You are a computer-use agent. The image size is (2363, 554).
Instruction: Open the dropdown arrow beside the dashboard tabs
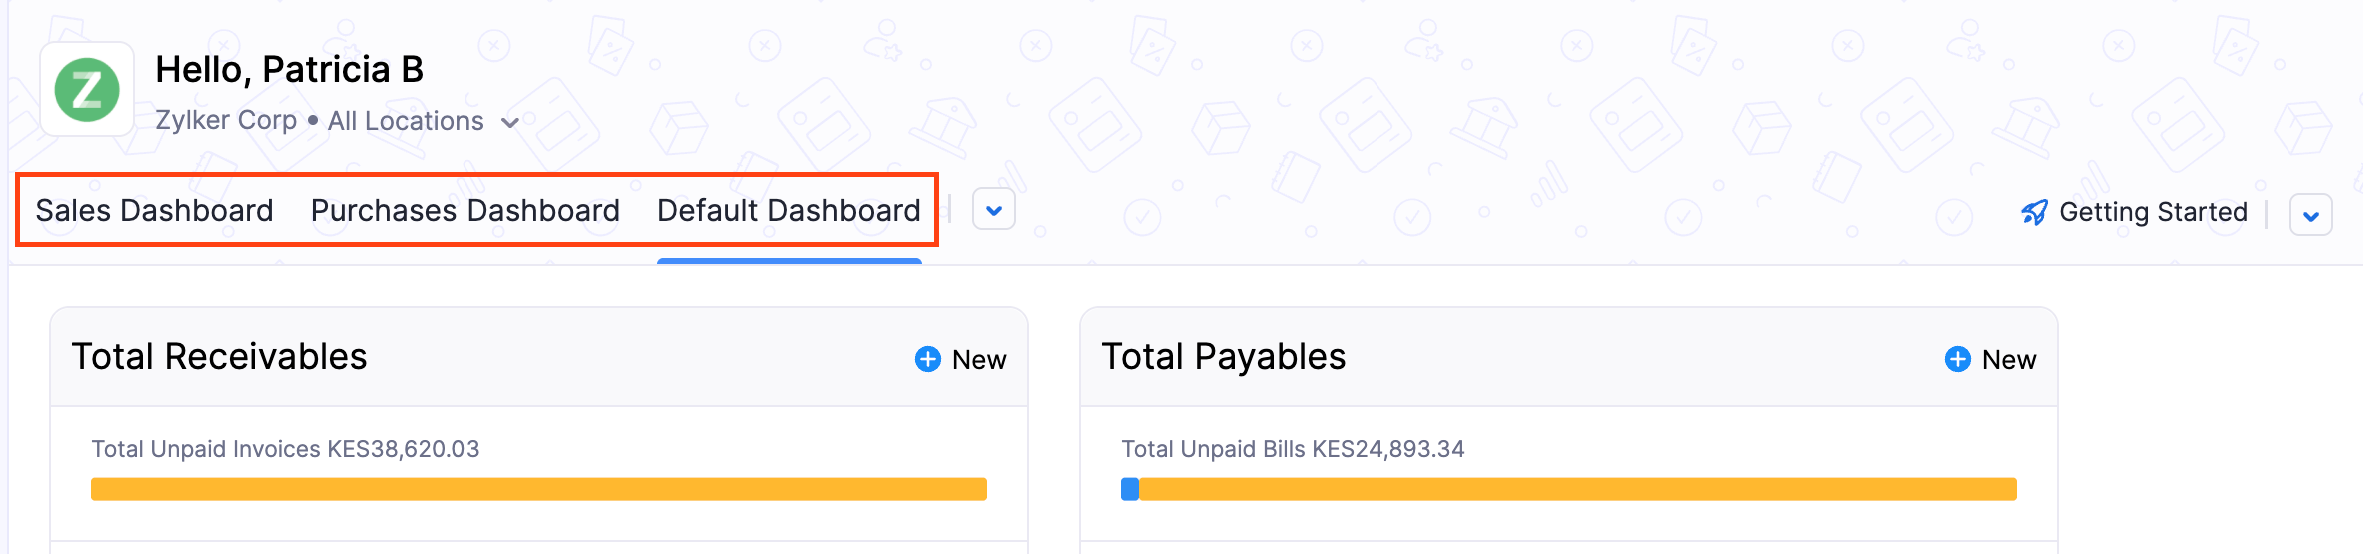coord(994,210)
